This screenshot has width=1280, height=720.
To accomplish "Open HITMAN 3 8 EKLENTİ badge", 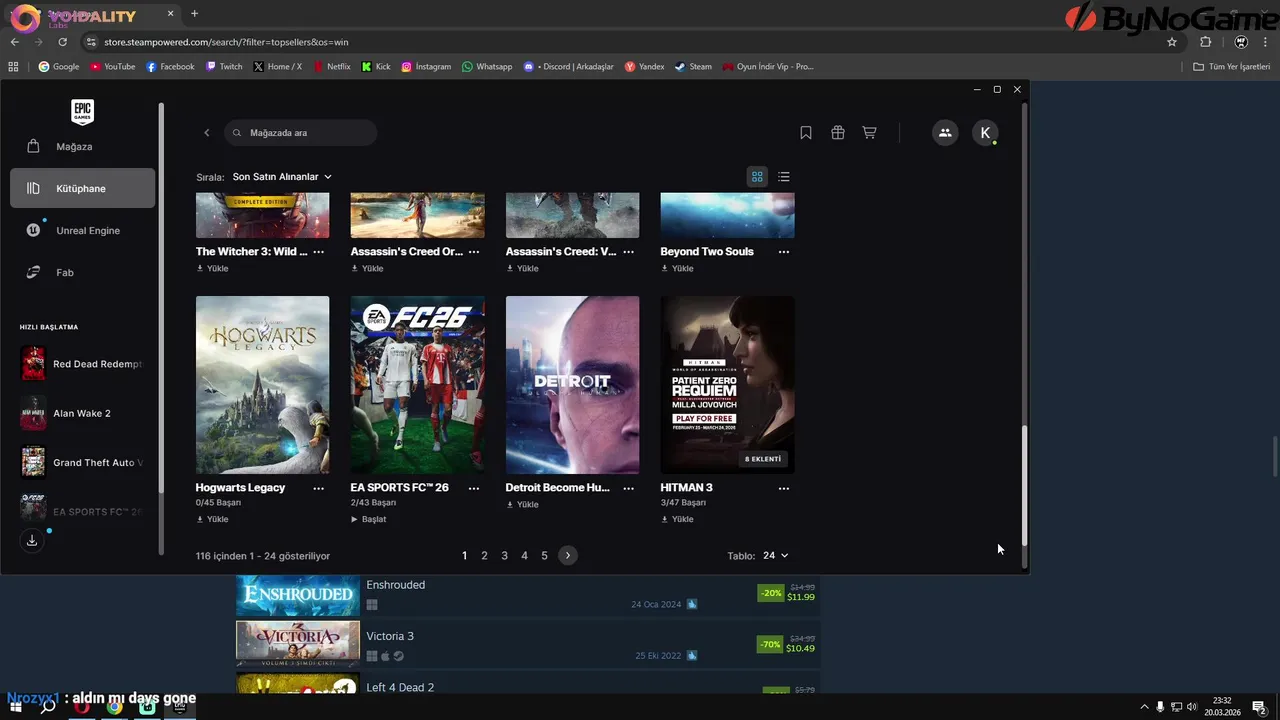I will 764,459.
